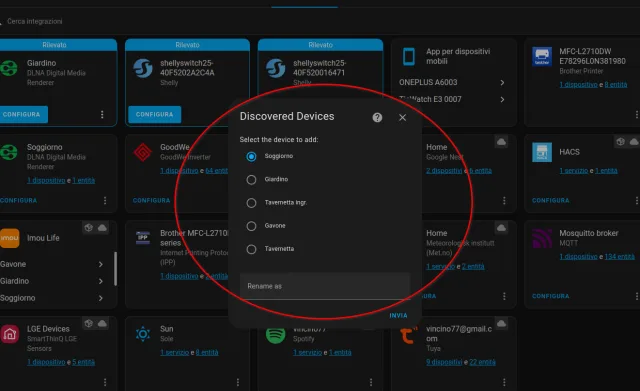Open 22 entità link on Tuya card
The width and height of the screenshot is (640, 391).
pos(482,362)
